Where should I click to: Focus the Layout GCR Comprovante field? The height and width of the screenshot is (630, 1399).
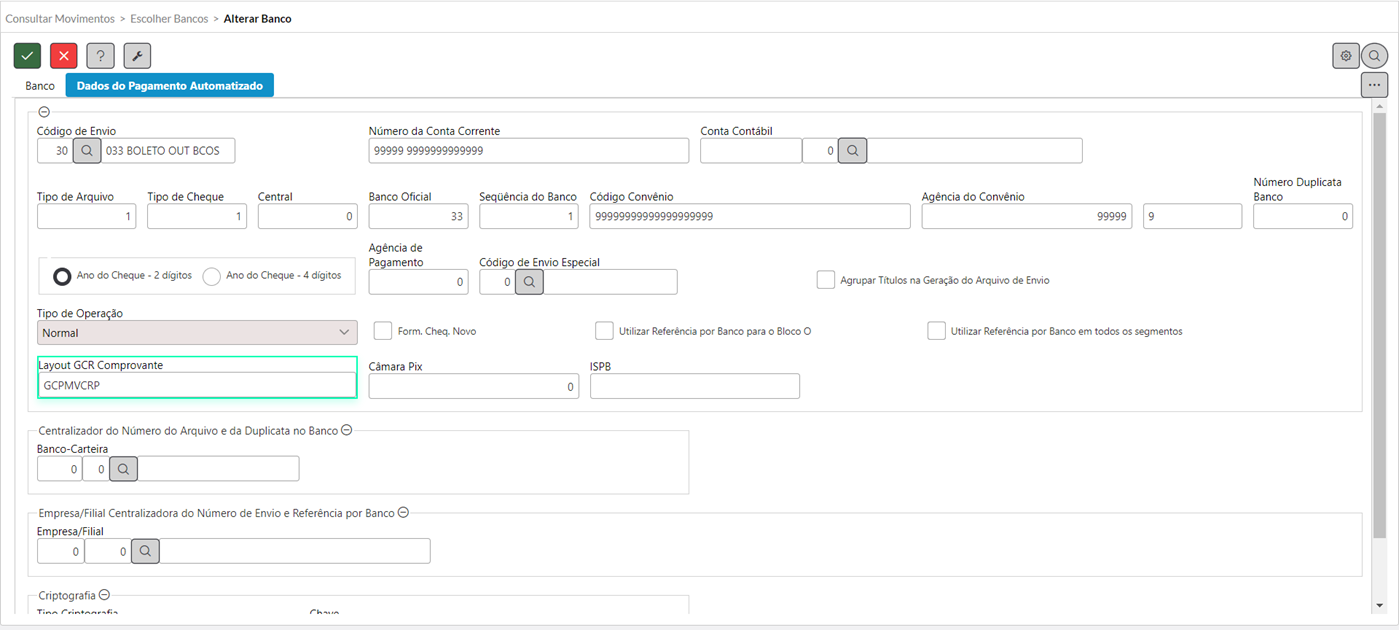(x=197, y=385)
